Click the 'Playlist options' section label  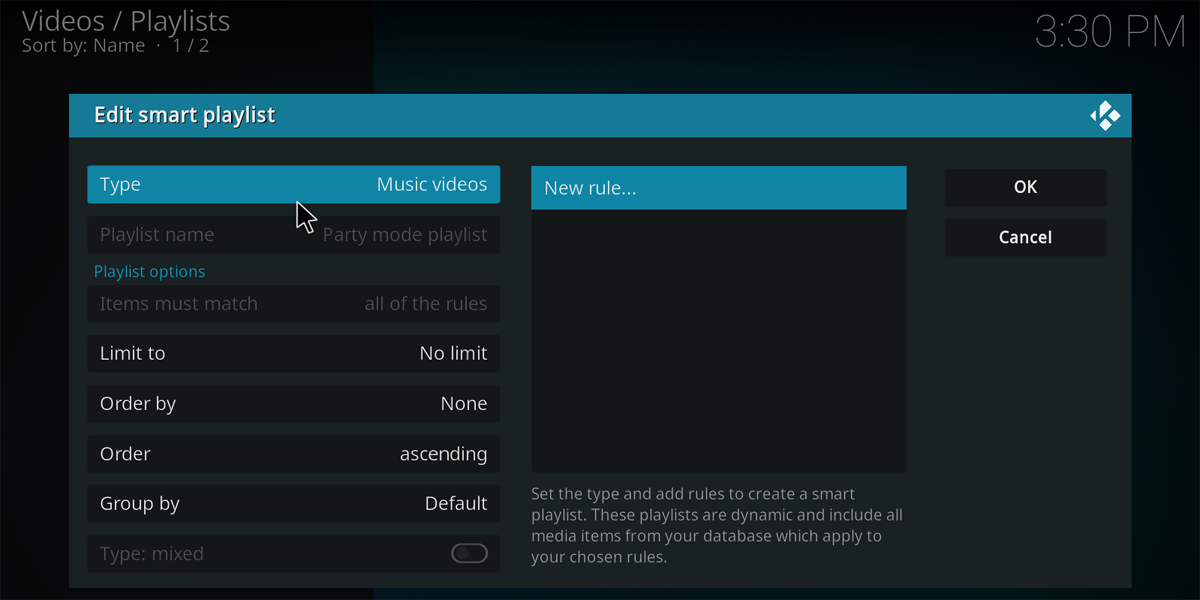click(149, 271)
